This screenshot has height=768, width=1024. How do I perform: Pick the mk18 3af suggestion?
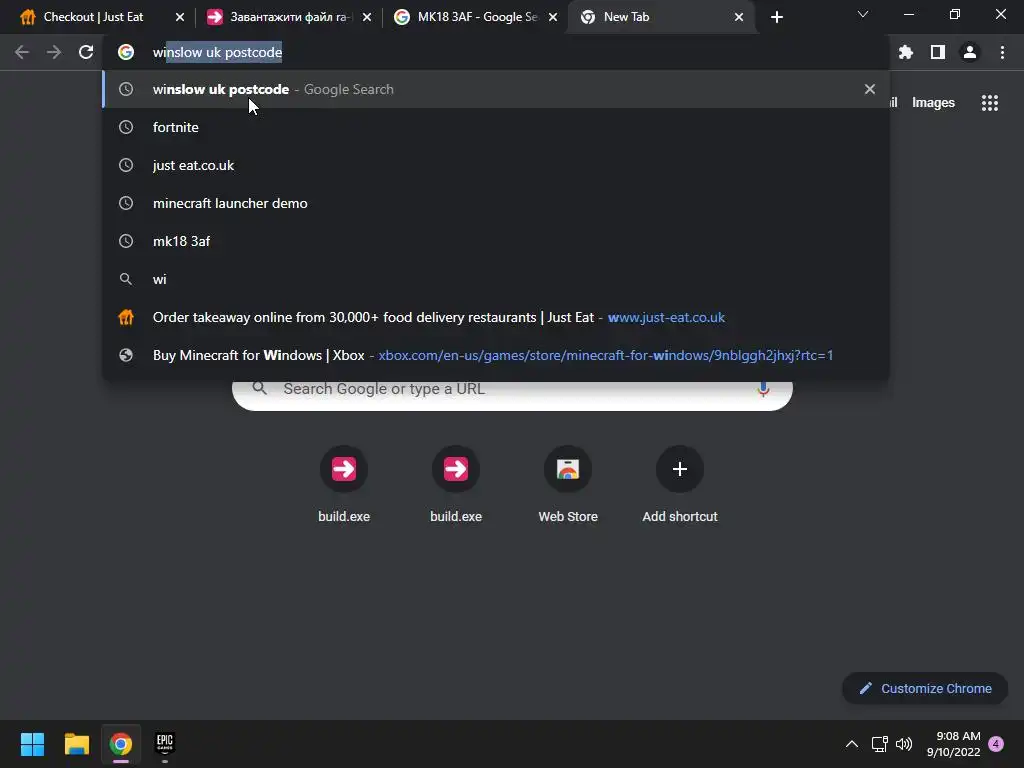495,241
